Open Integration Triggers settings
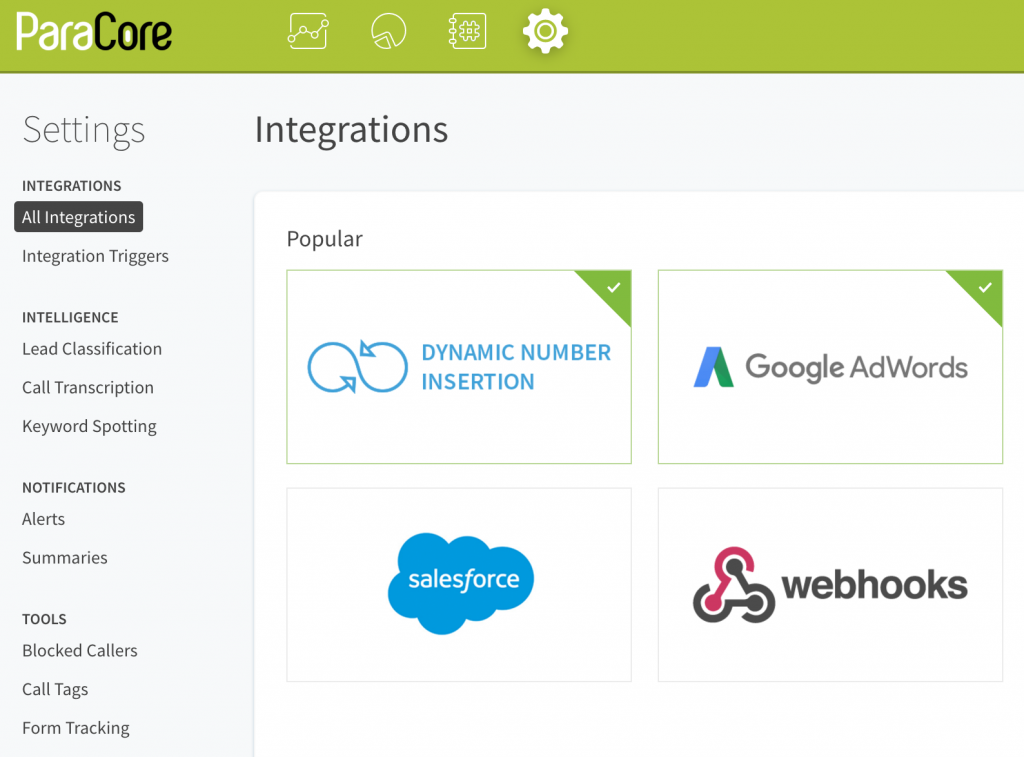Screen dimensions: 1024x757 pos(95,256)
